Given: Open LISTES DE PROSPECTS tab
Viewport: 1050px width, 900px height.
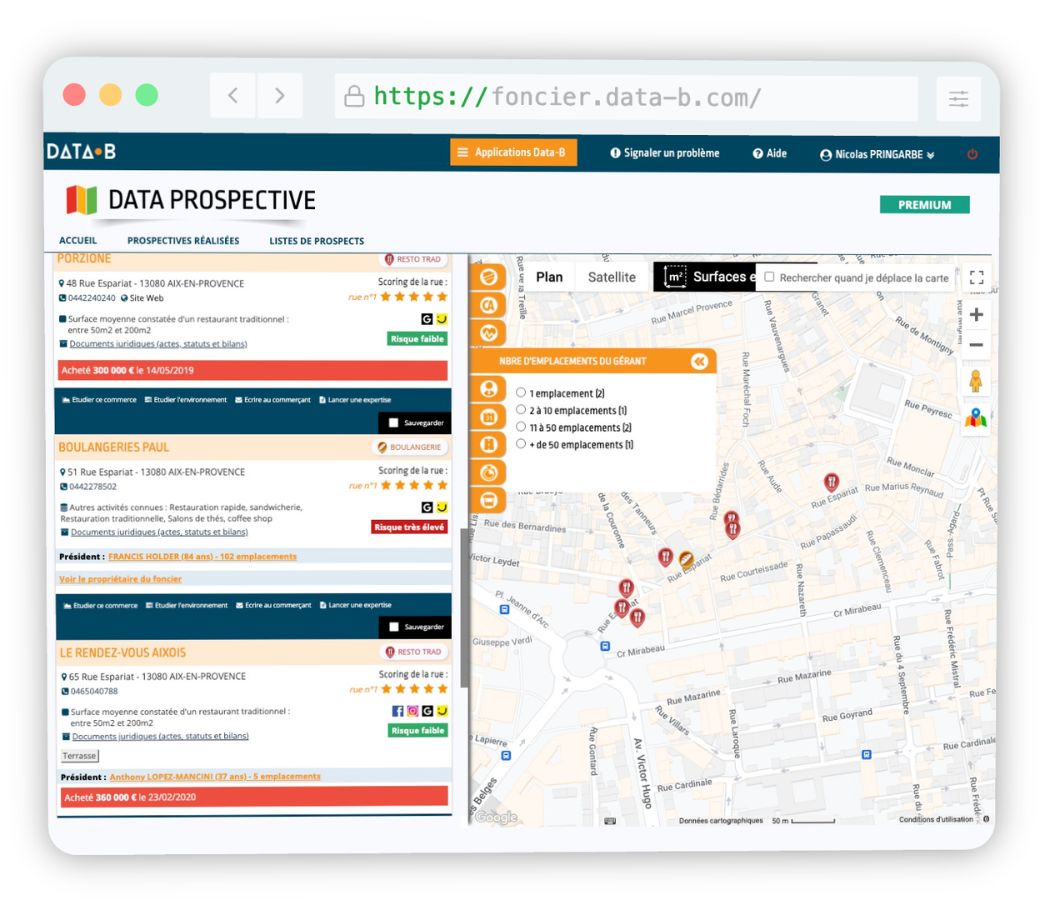Looking at the screenshot, I should click(317, 240).
